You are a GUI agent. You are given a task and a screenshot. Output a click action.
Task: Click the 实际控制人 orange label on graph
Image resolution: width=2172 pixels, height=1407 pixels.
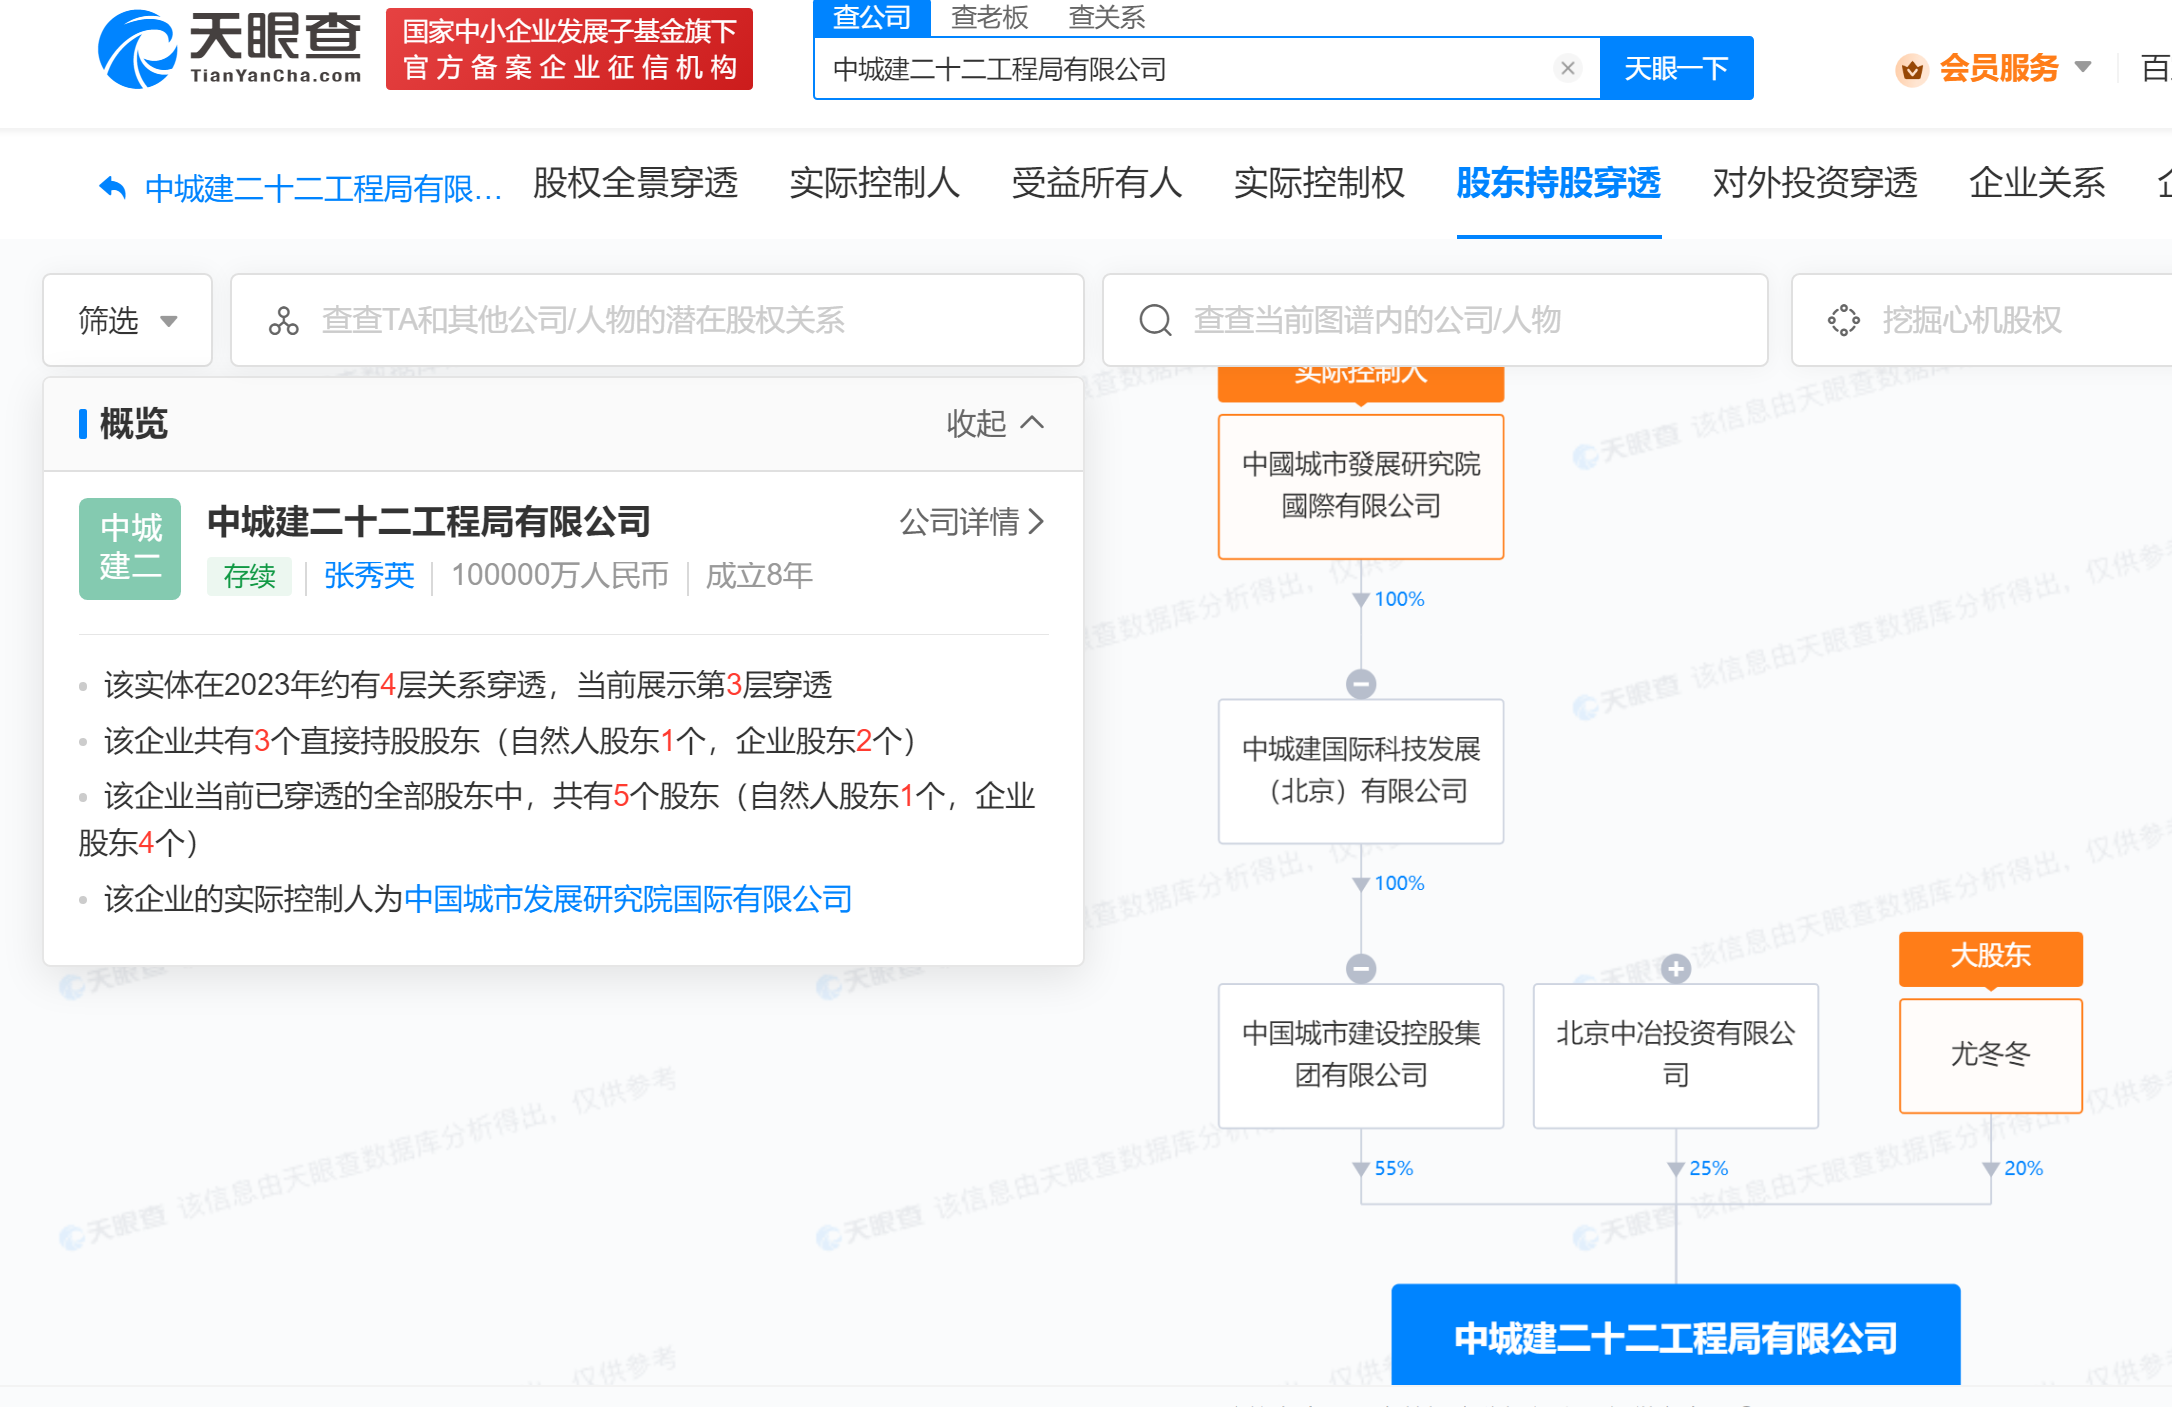tap(1361, 383)
